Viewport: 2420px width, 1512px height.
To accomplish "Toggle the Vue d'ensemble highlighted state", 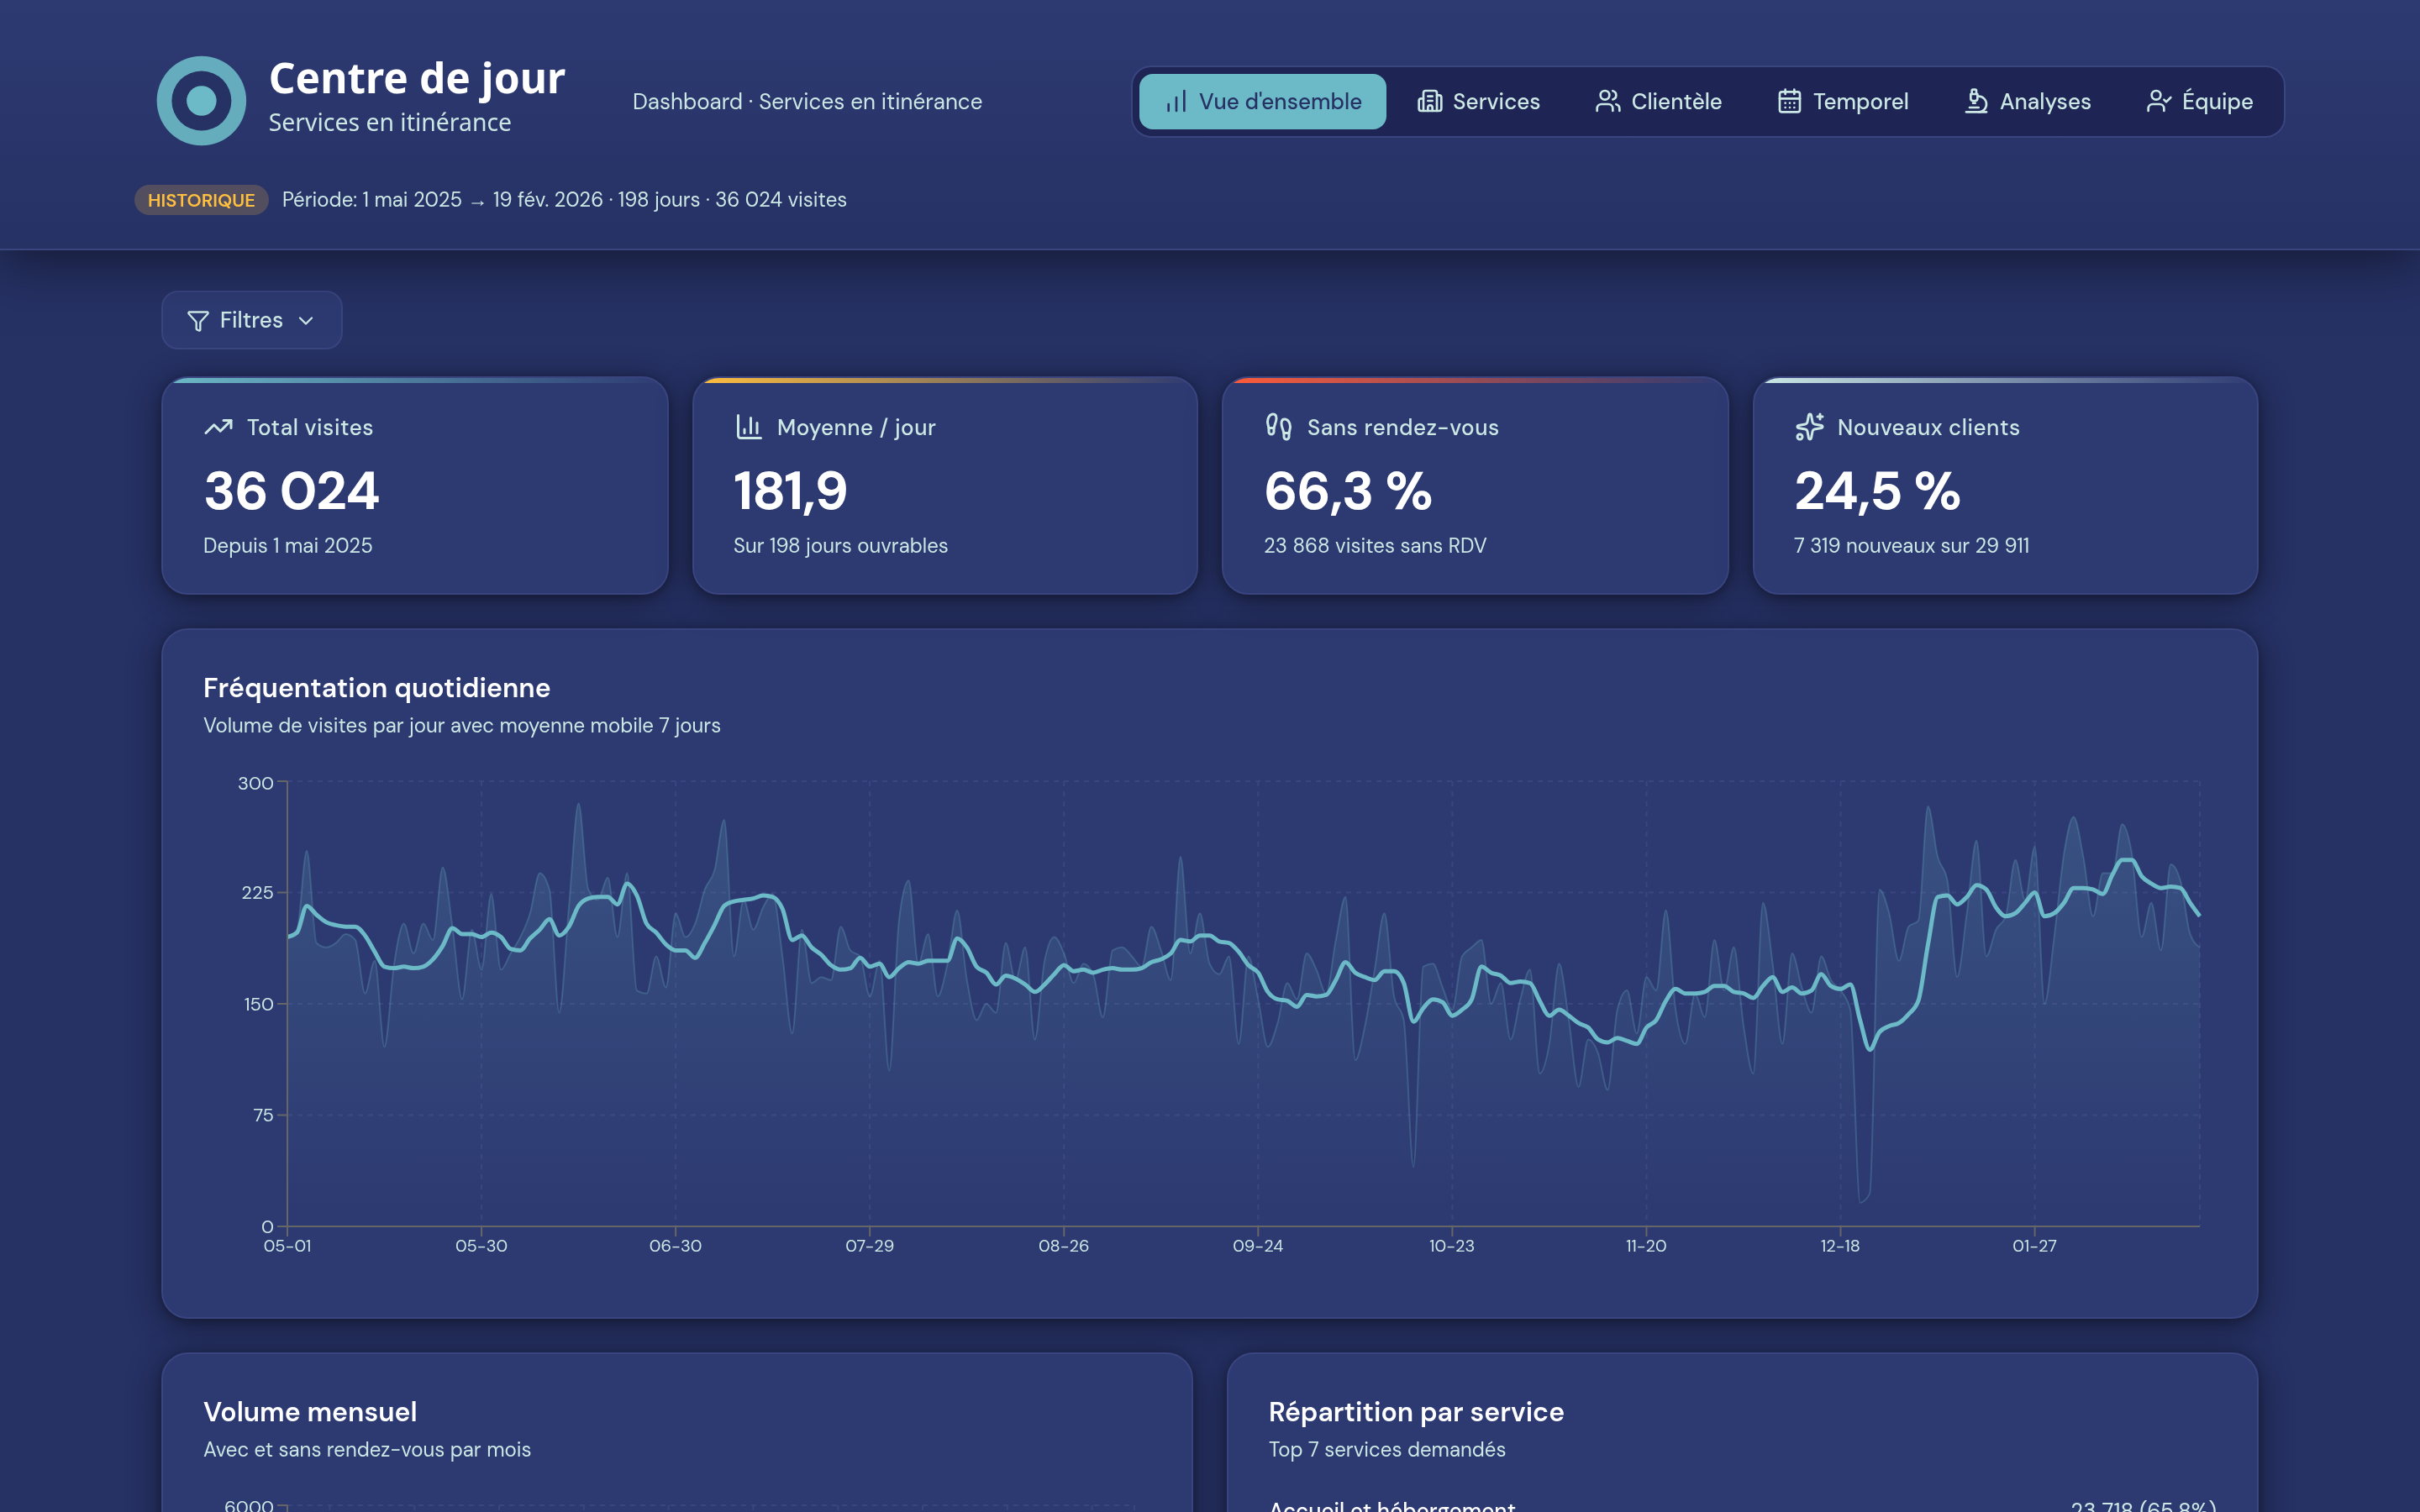I will pyautogui.click(x=1262, y=101).
